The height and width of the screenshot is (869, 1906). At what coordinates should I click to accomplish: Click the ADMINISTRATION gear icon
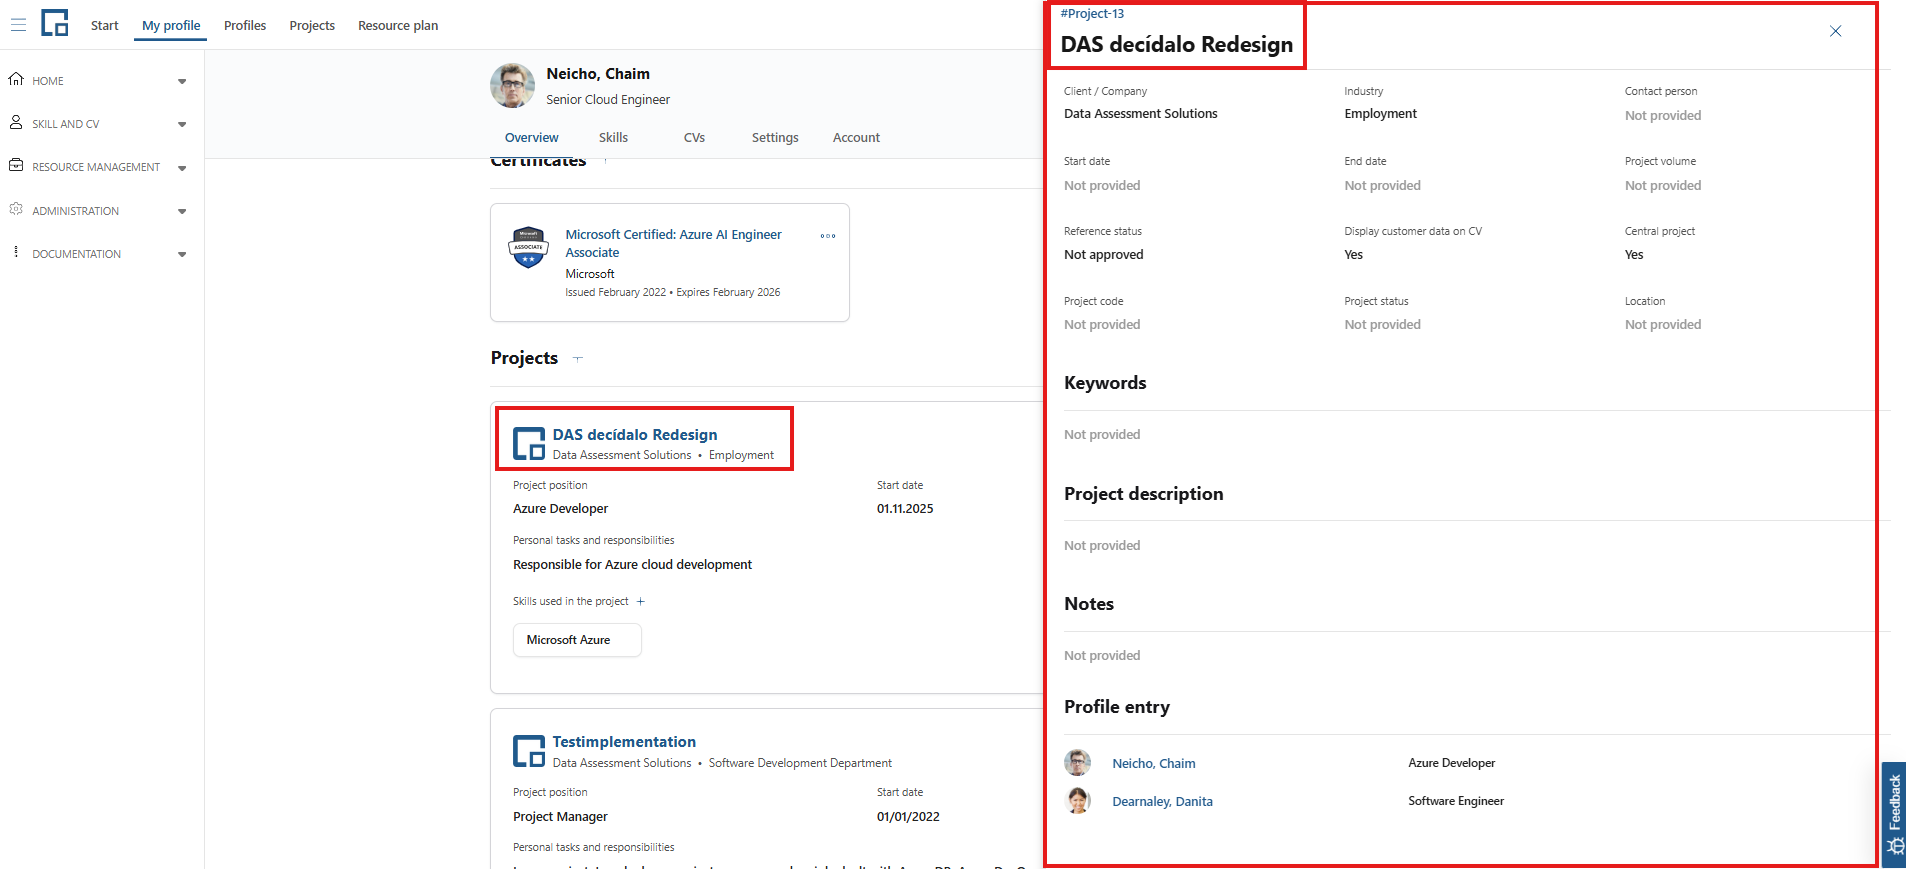(16, 209)
